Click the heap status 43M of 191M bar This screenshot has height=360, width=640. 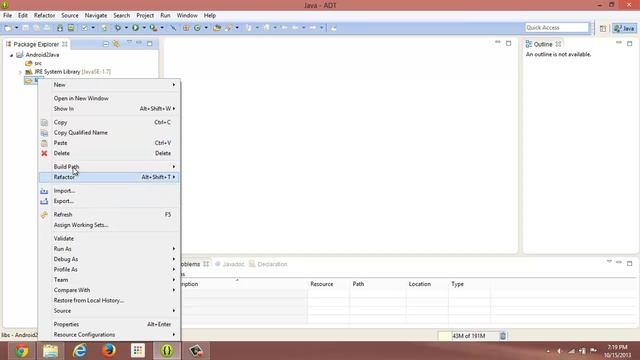[469, 336]
